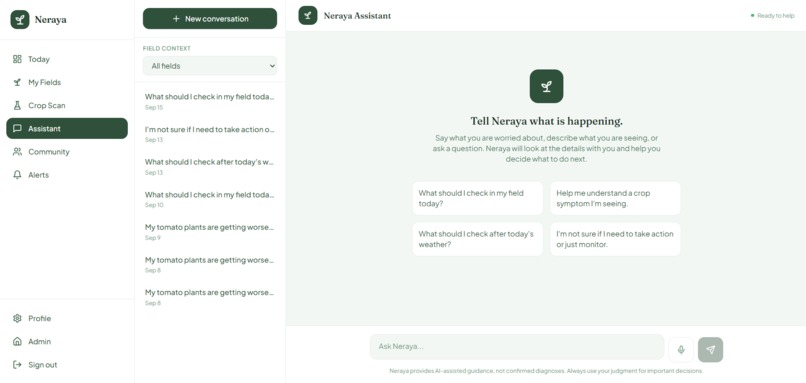The width and height of the screenshot is (806, 383).
Task: Expand the All fields context dropdown
Action: coord(210,66)
